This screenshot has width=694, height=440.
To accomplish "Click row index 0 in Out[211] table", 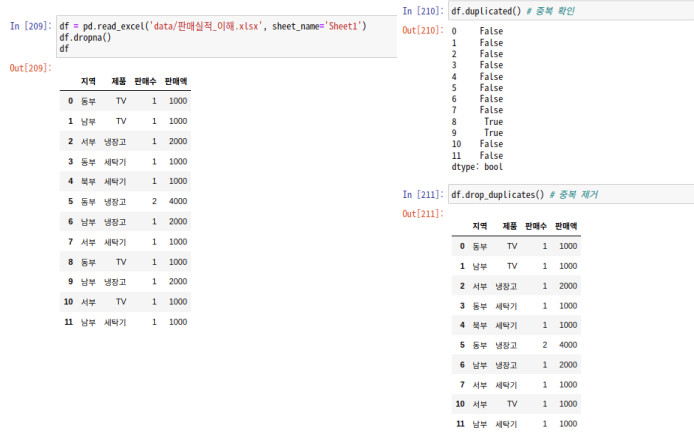I will click(462, 246).
